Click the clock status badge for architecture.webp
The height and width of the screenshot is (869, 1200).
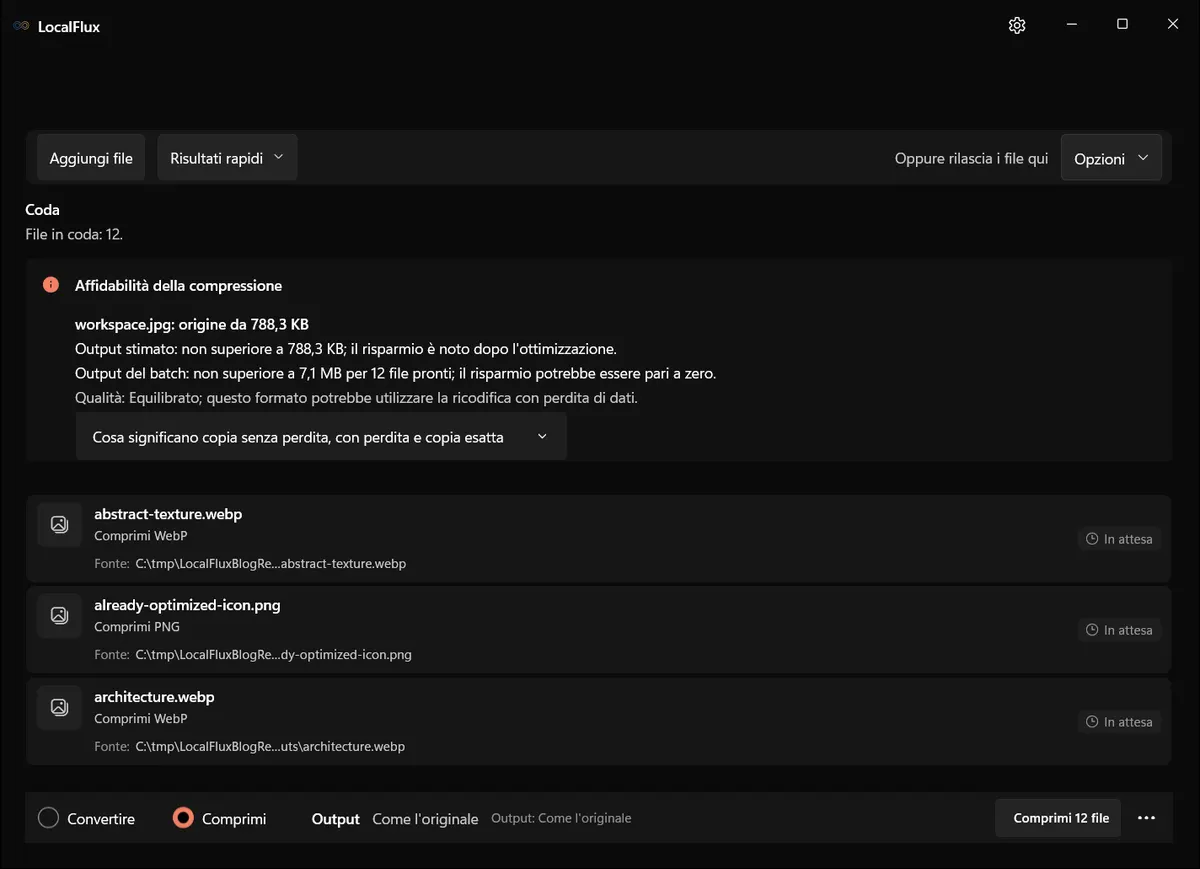[x=1119, y=722]
